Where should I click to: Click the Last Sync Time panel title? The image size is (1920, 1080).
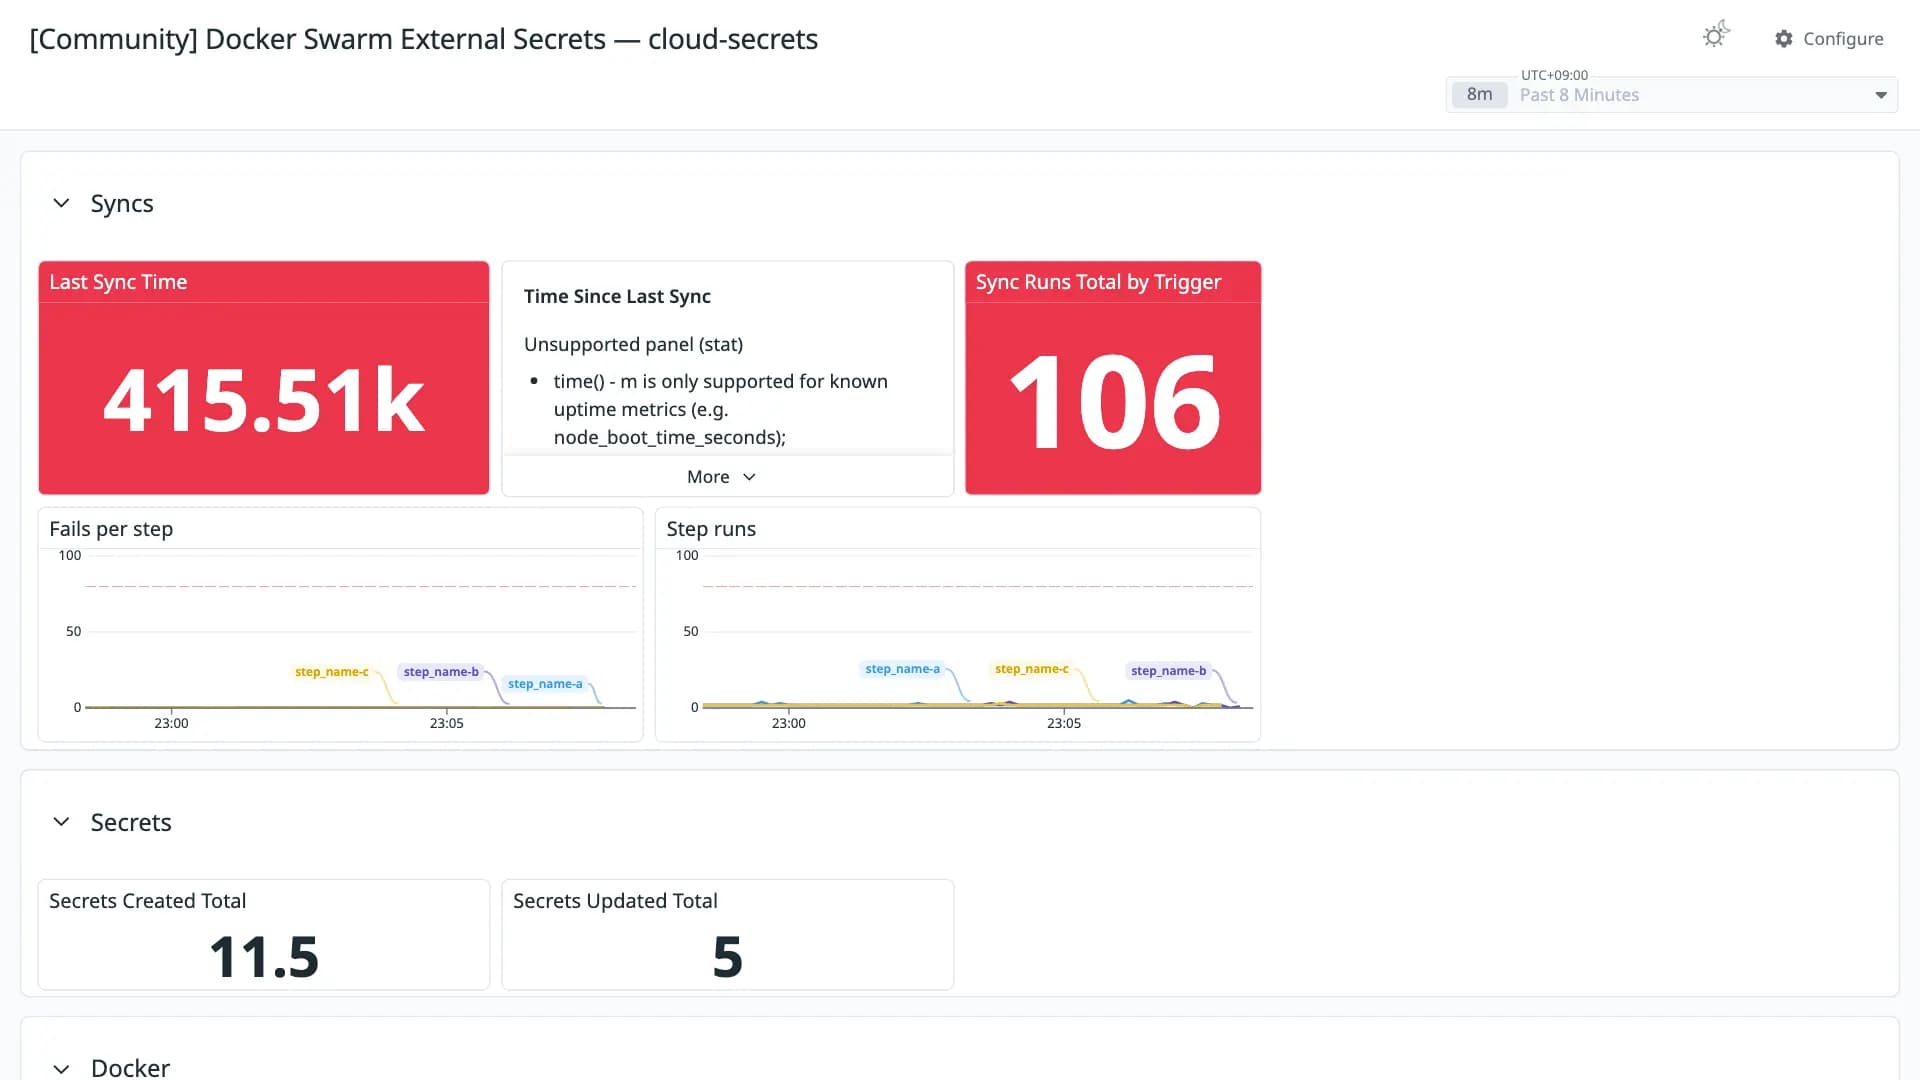pos(118,282)
